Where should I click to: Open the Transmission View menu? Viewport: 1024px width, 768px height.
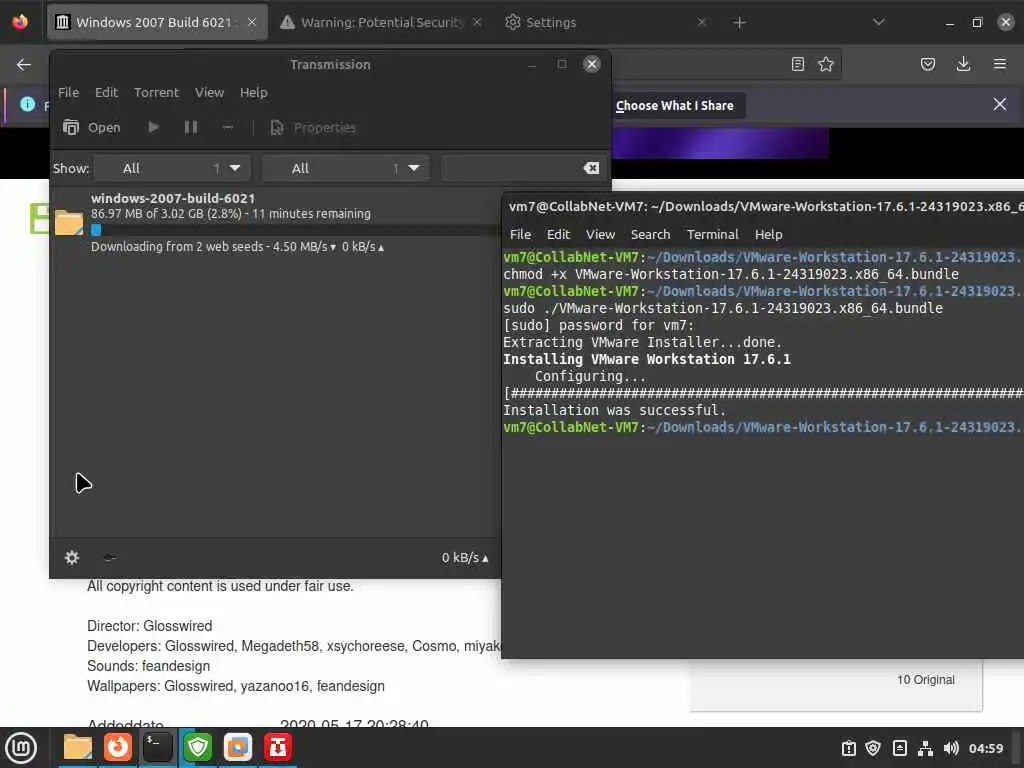pyautogui.click(x=210, y=92)
